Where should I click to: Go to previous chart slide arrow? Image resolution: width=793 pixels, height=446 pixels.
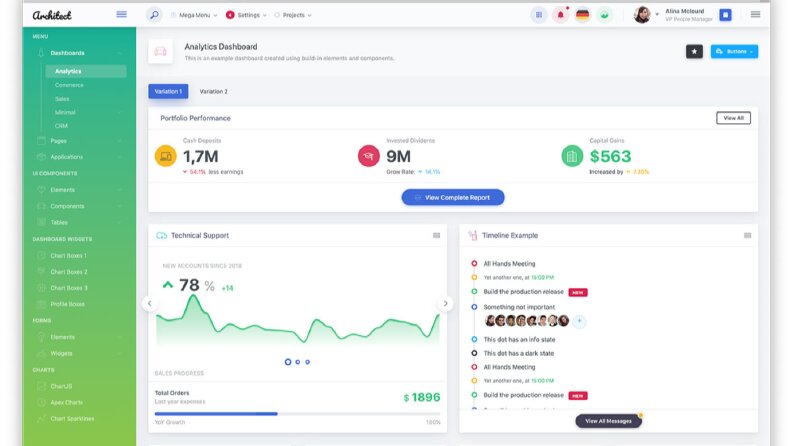tap(149, 303)
